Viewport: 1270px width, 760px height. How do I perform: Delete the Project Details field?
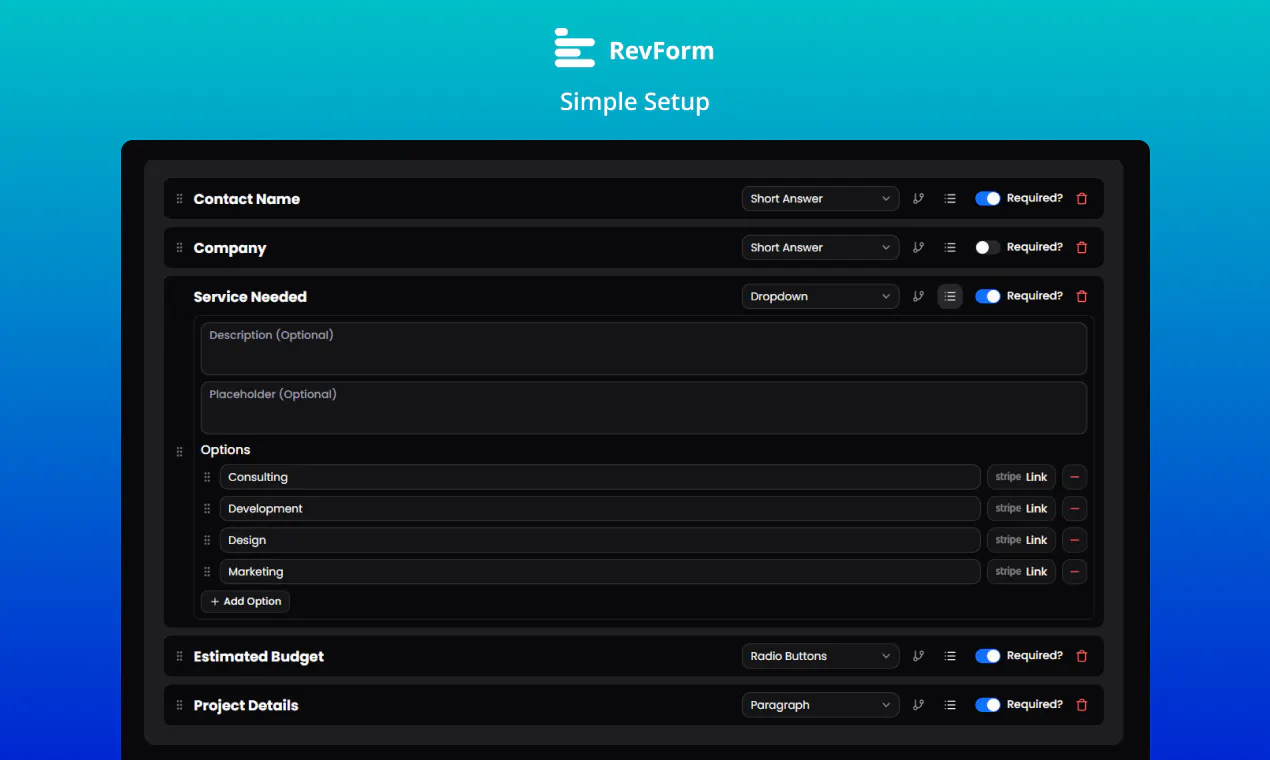1081,706
